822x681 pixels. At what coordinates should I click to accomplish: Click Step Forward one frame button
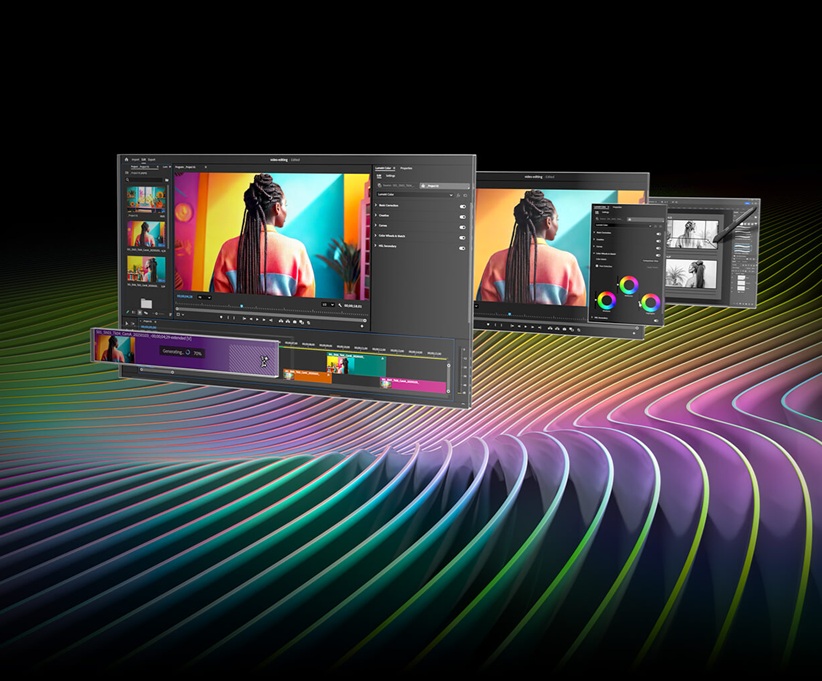pyautogui.click(x=264, y=319)
